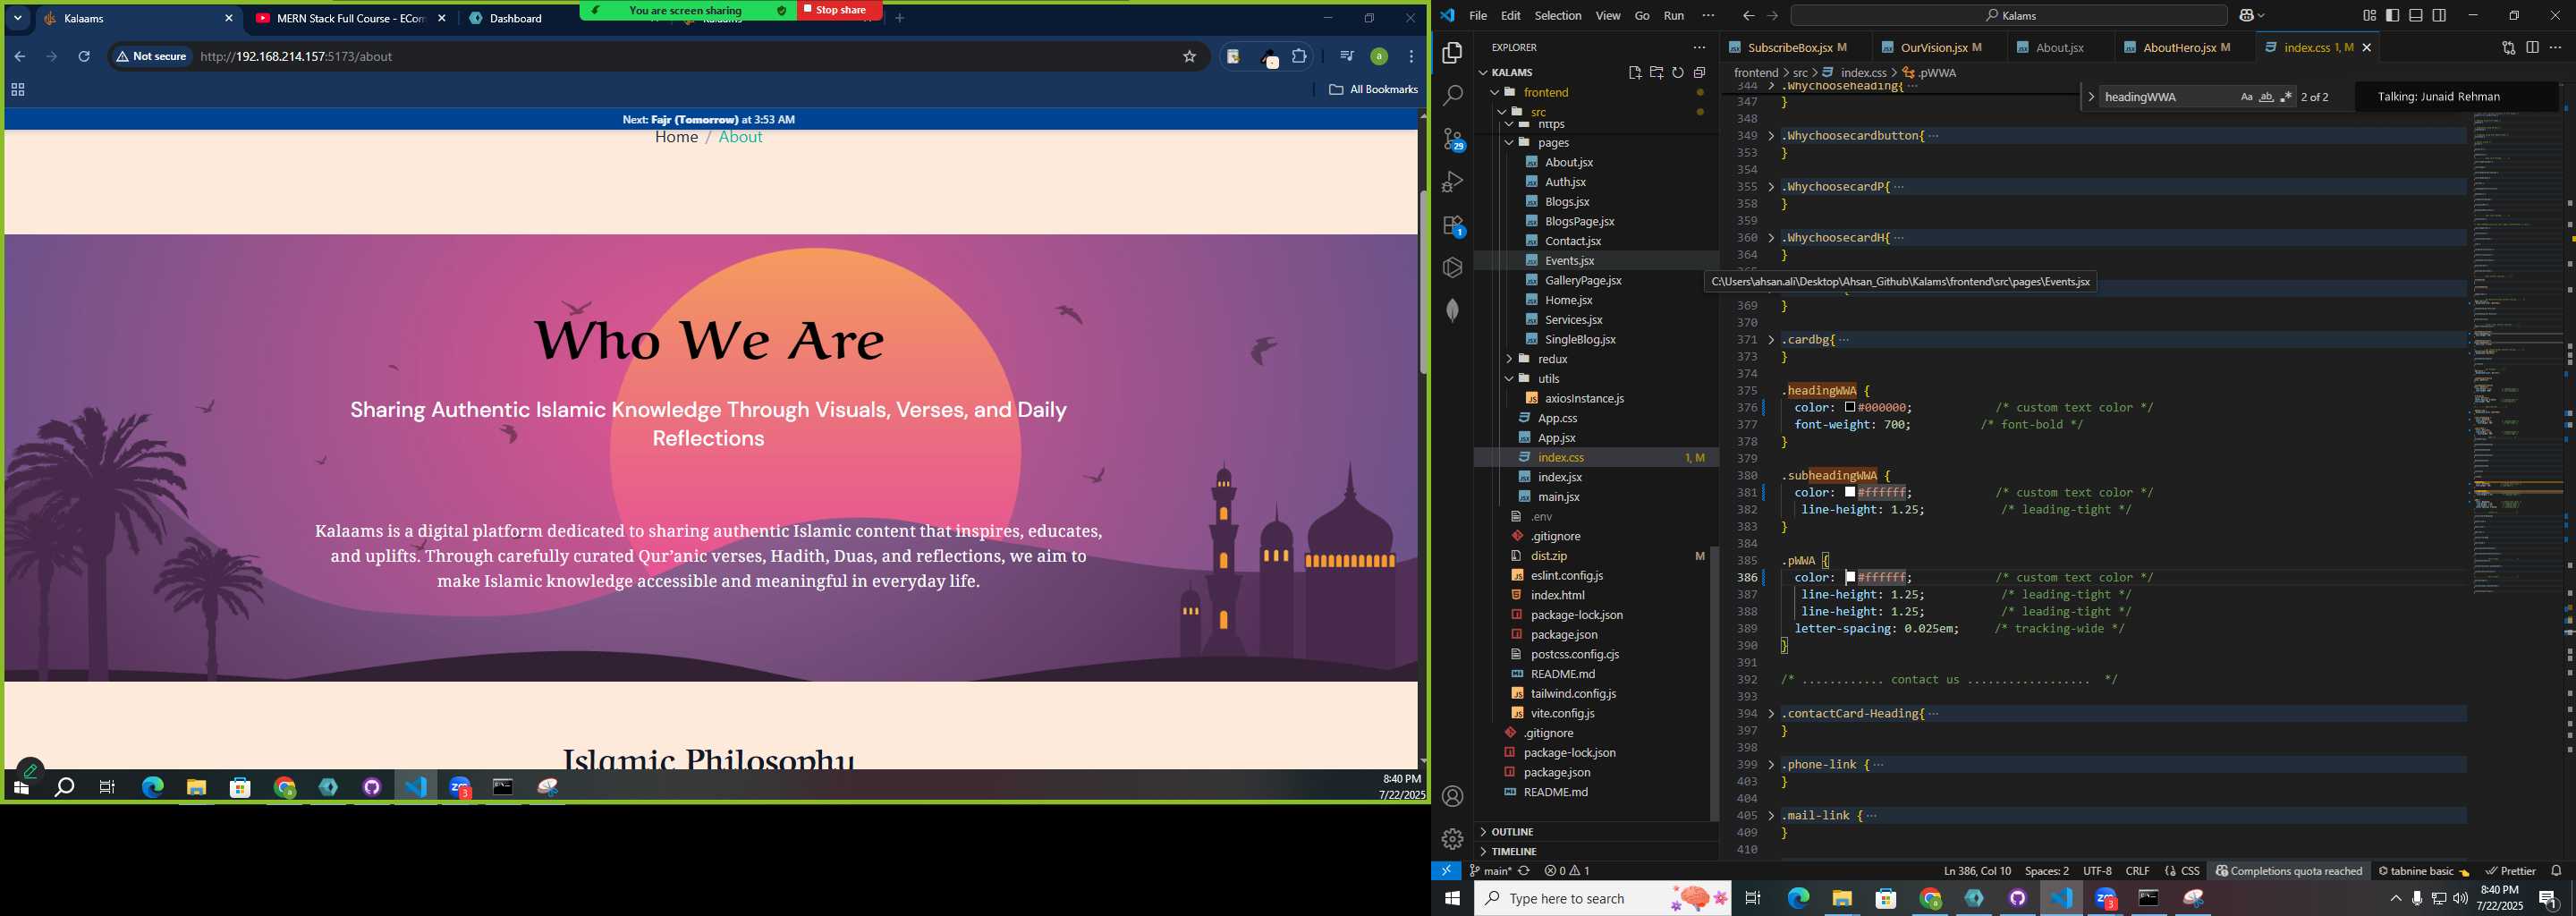Toggle the Primary Side Bar visibility
The width and height of the screenshot is (2576, 916).
[2392, 15]
